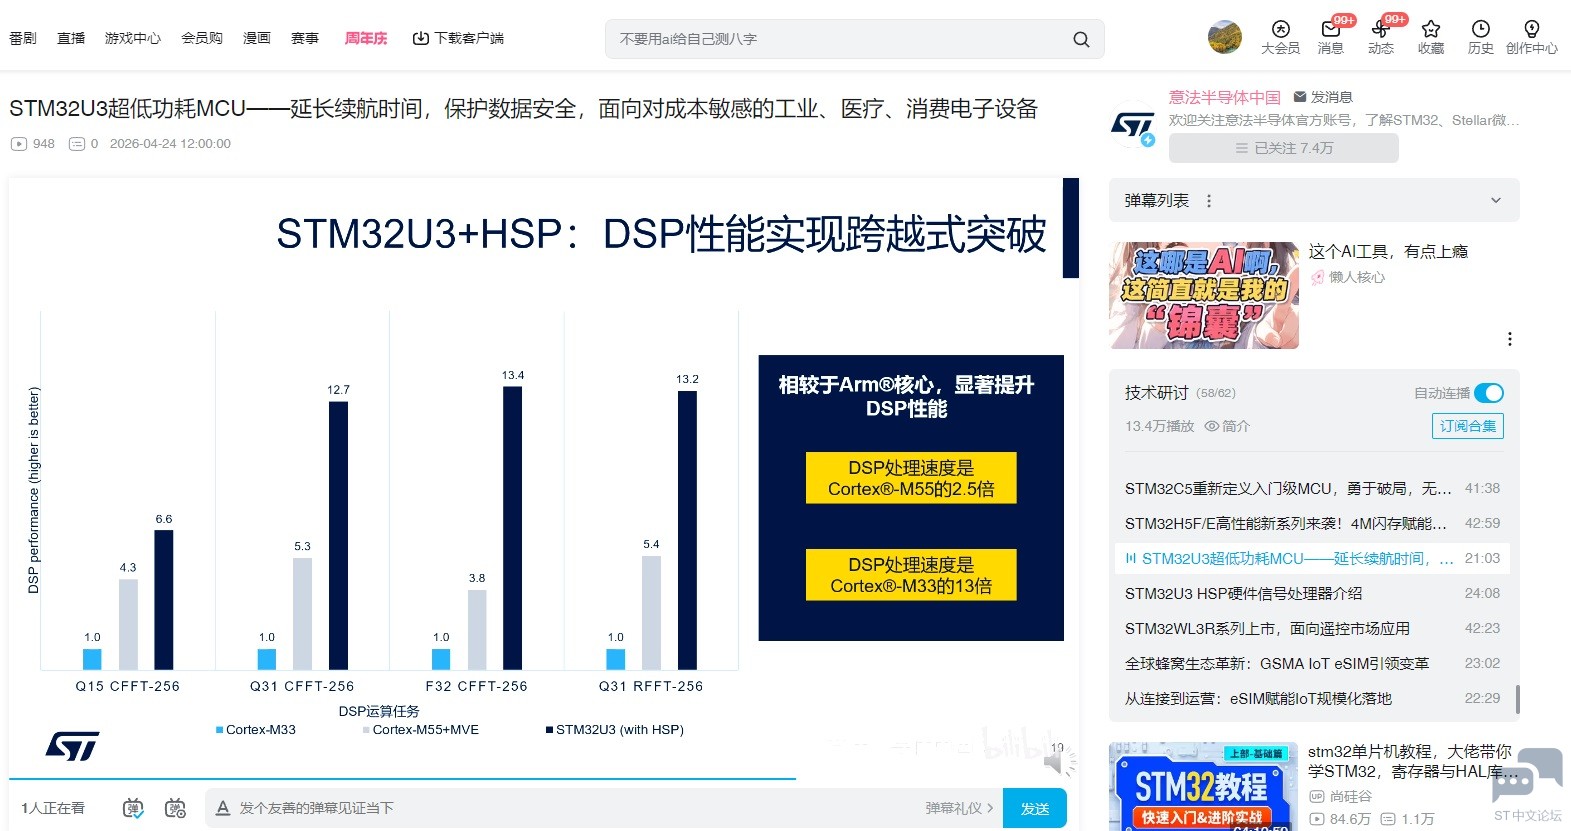Play 全球蜂窝生态革新 GSMA IoT item
The width and height of the screenshot is (1571, 831).
coord(1312,663)
